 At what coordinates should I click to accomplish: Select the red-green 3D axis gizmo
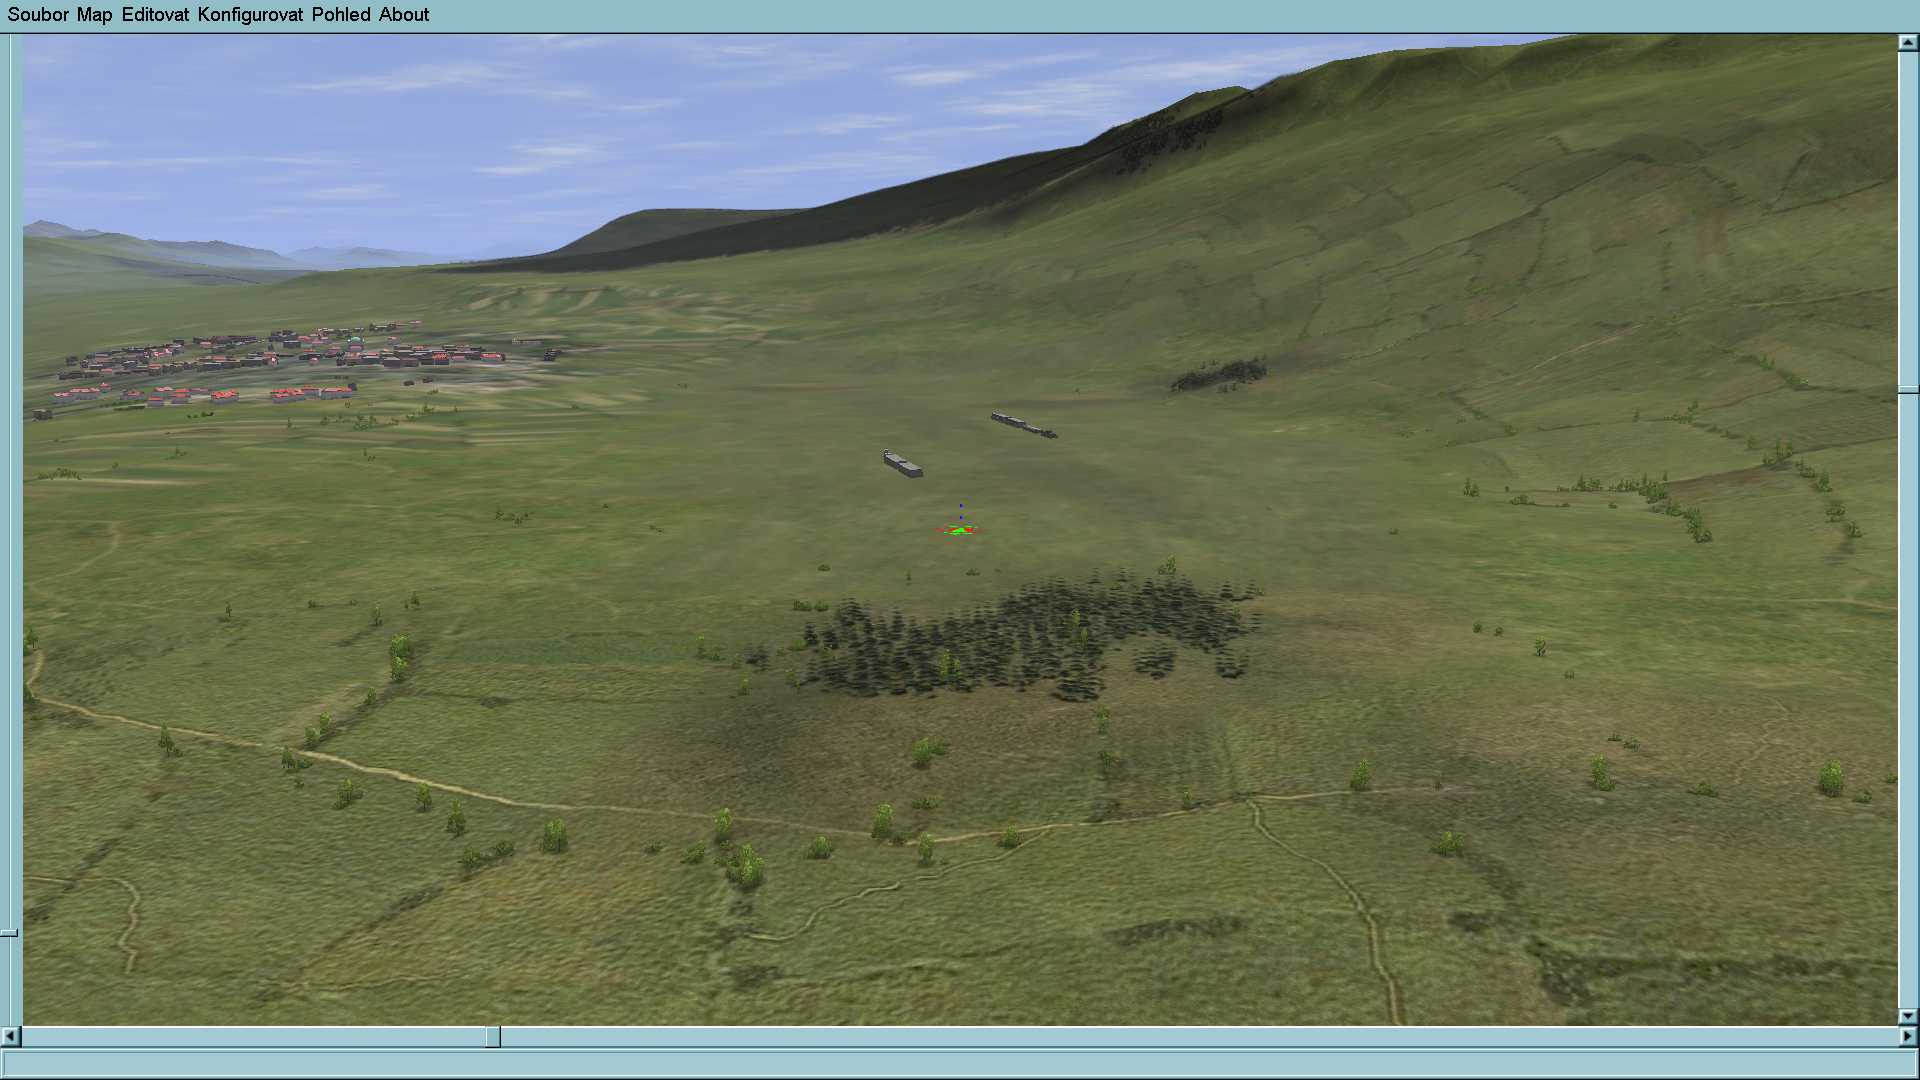(960, 528)
